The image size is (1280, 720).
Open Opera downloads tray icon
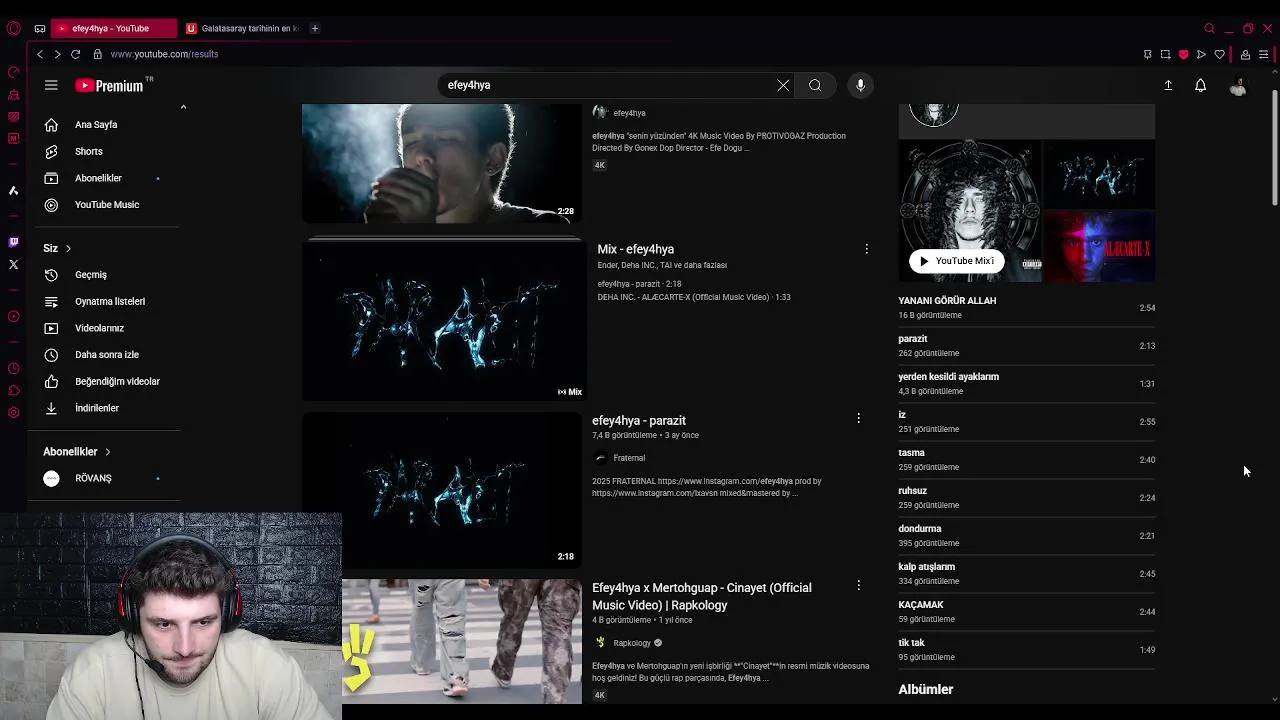pos(1245,54)
